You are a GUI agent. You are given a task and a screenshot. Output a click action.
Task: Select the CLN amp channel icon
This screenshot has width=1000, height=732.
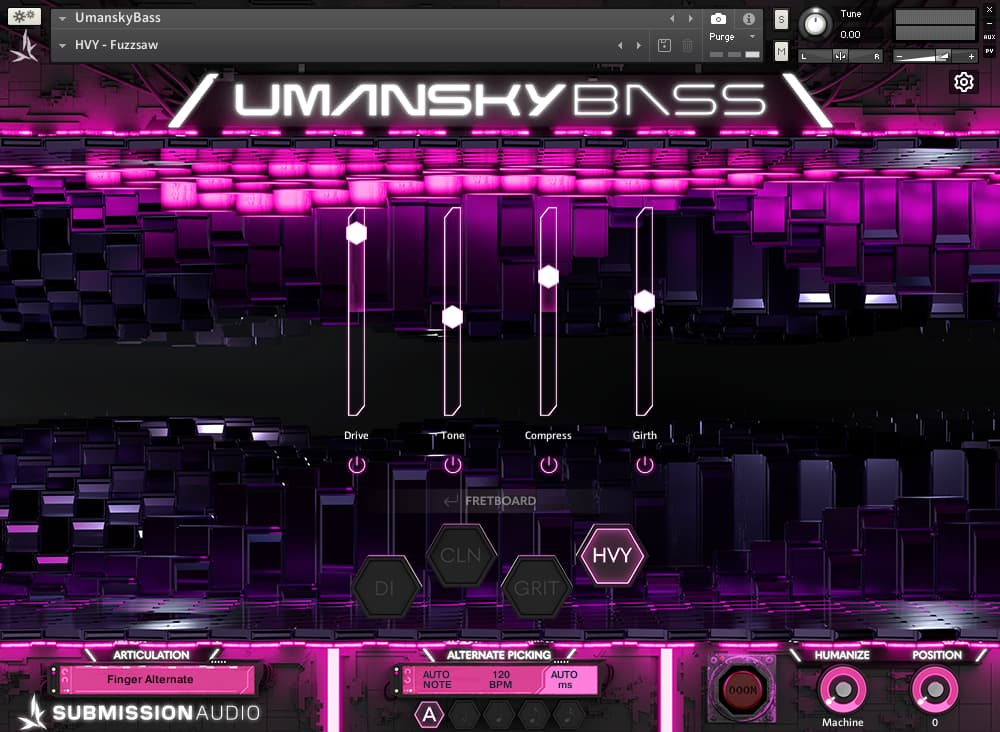[x=460, y=556]
